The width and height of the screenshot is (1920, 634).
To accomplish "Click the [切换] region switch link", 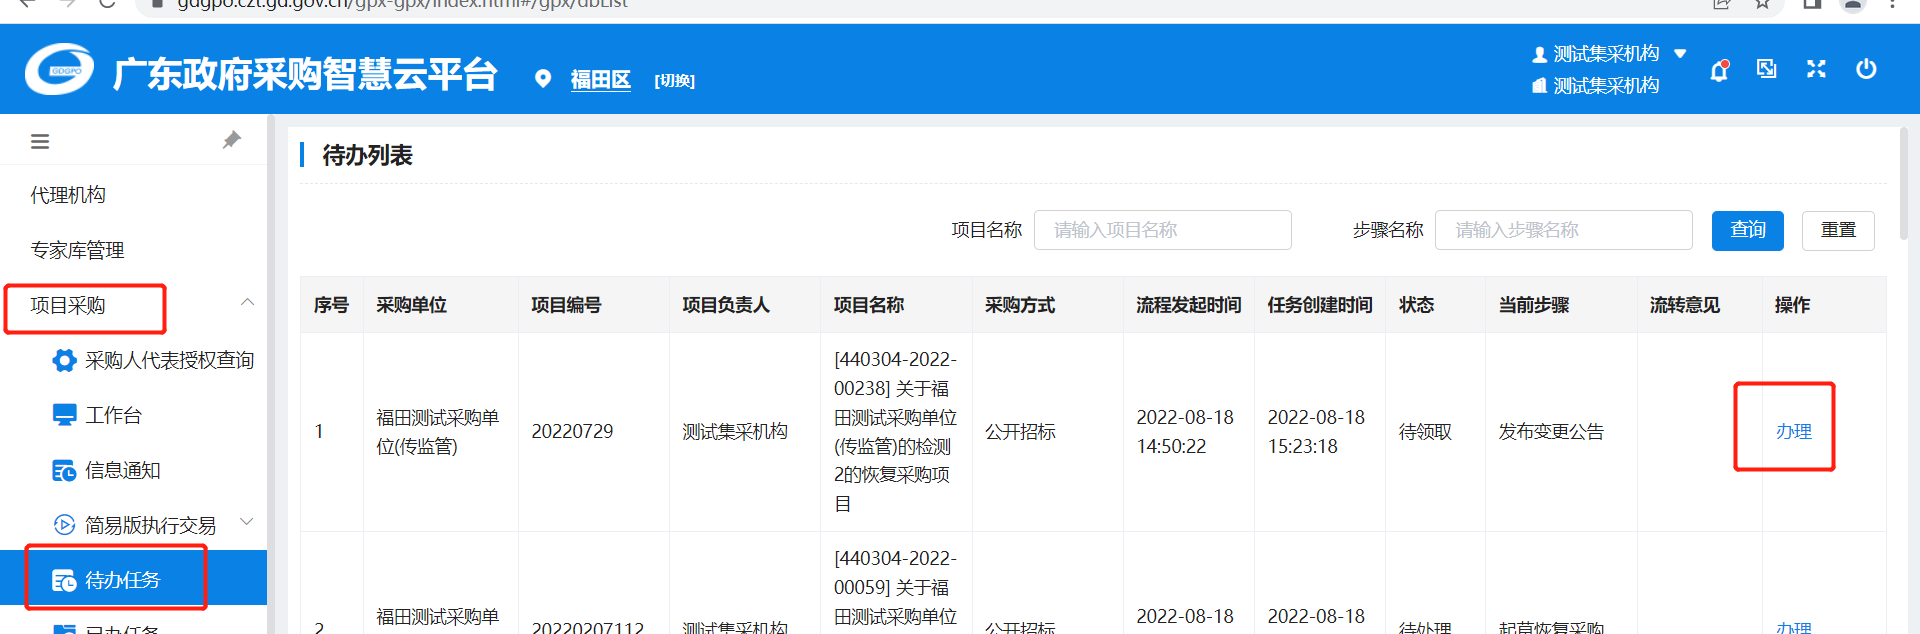I will coord(674,81).
